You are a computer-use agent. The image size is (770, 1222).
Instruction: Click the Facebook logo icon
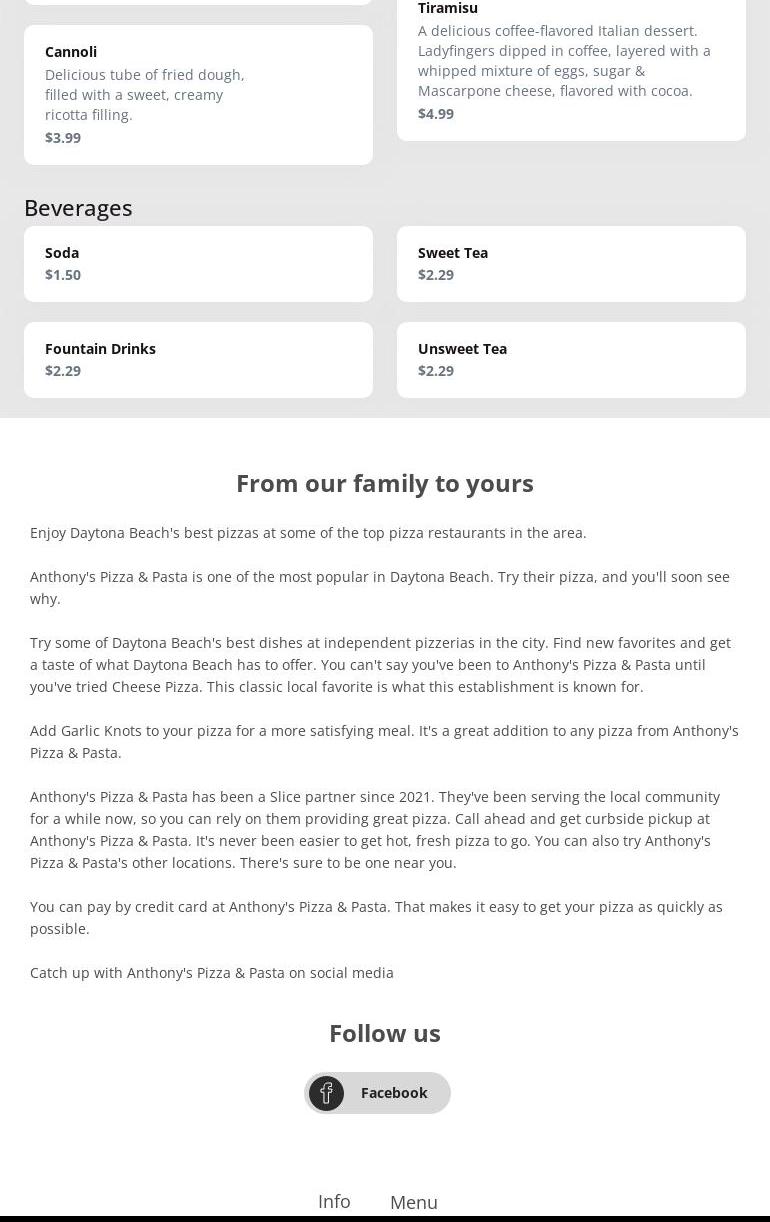click(x=326, y=1093)
